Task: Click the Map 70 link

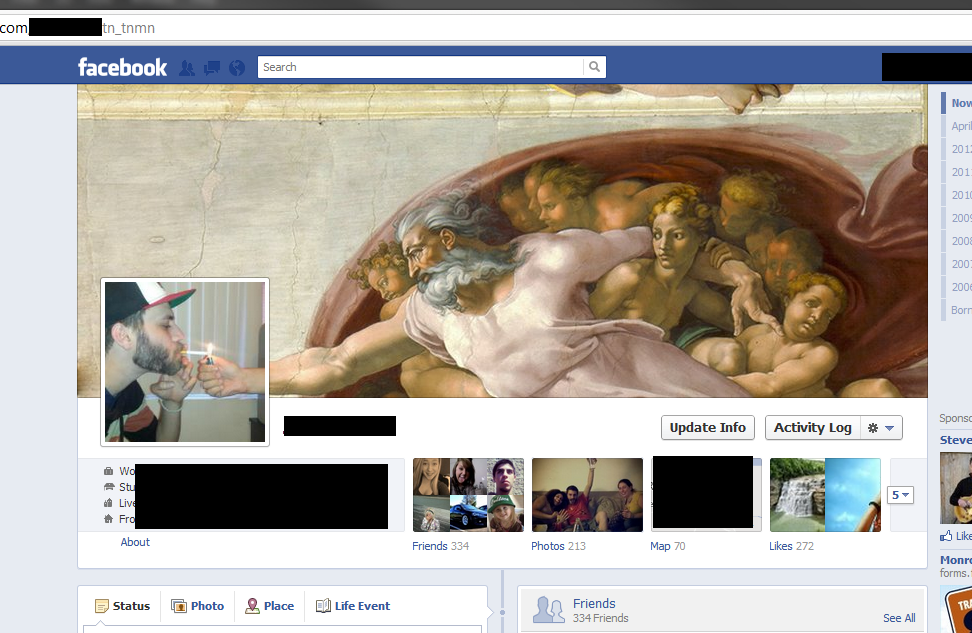Action: (668, 546)
